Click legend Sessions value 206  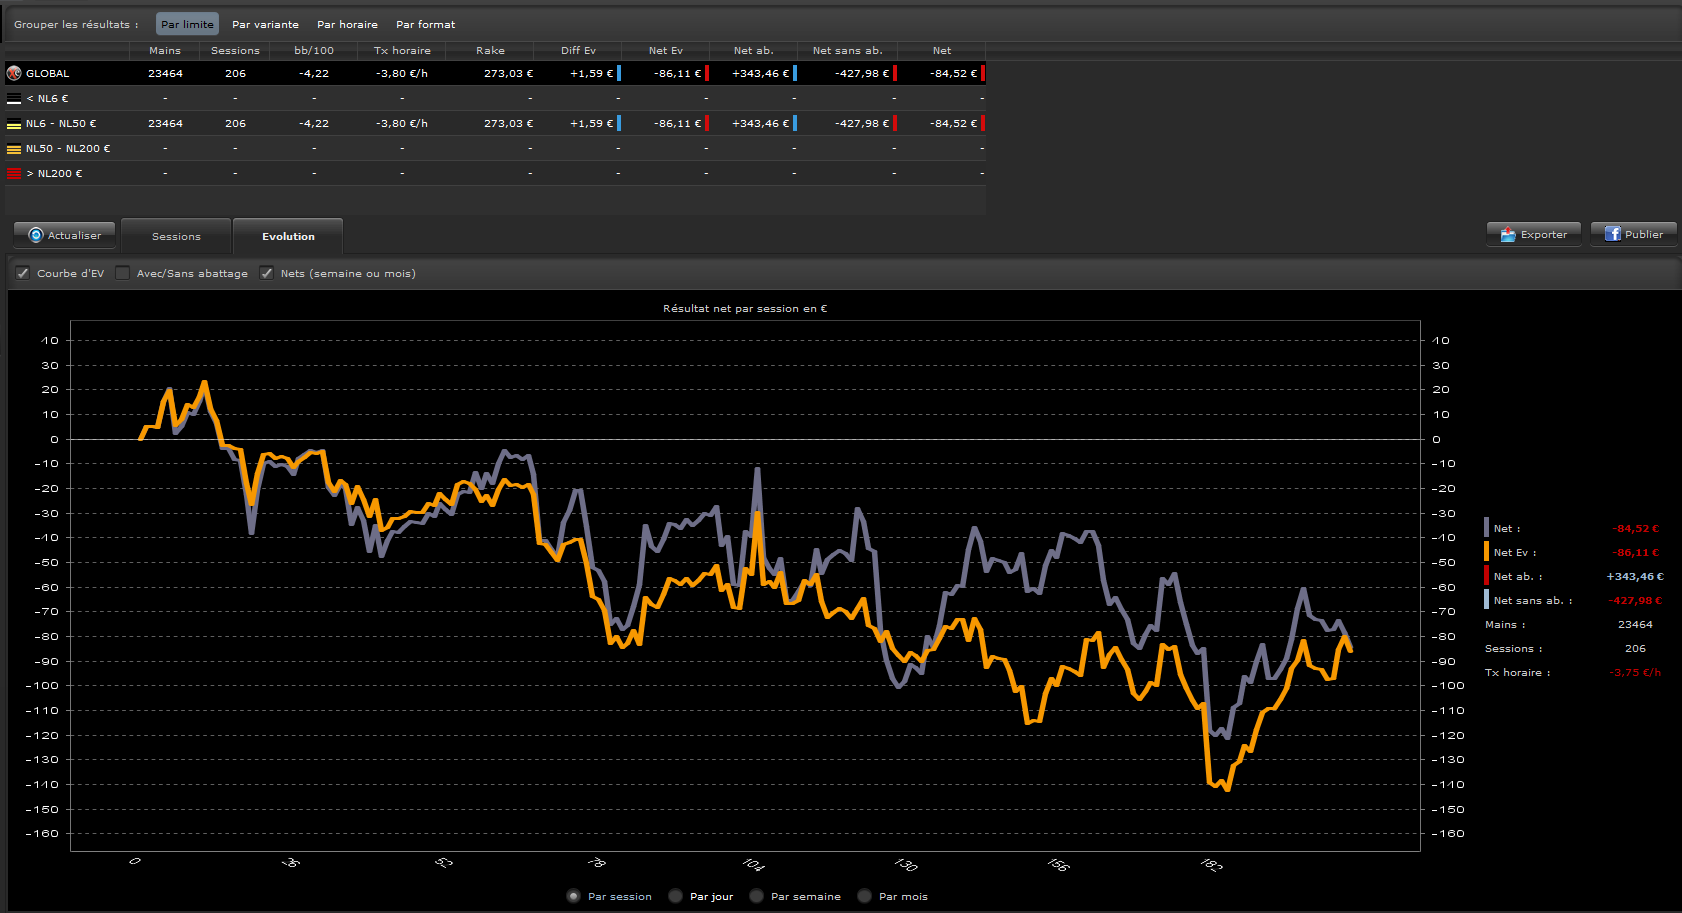[x=1635, y=649]
